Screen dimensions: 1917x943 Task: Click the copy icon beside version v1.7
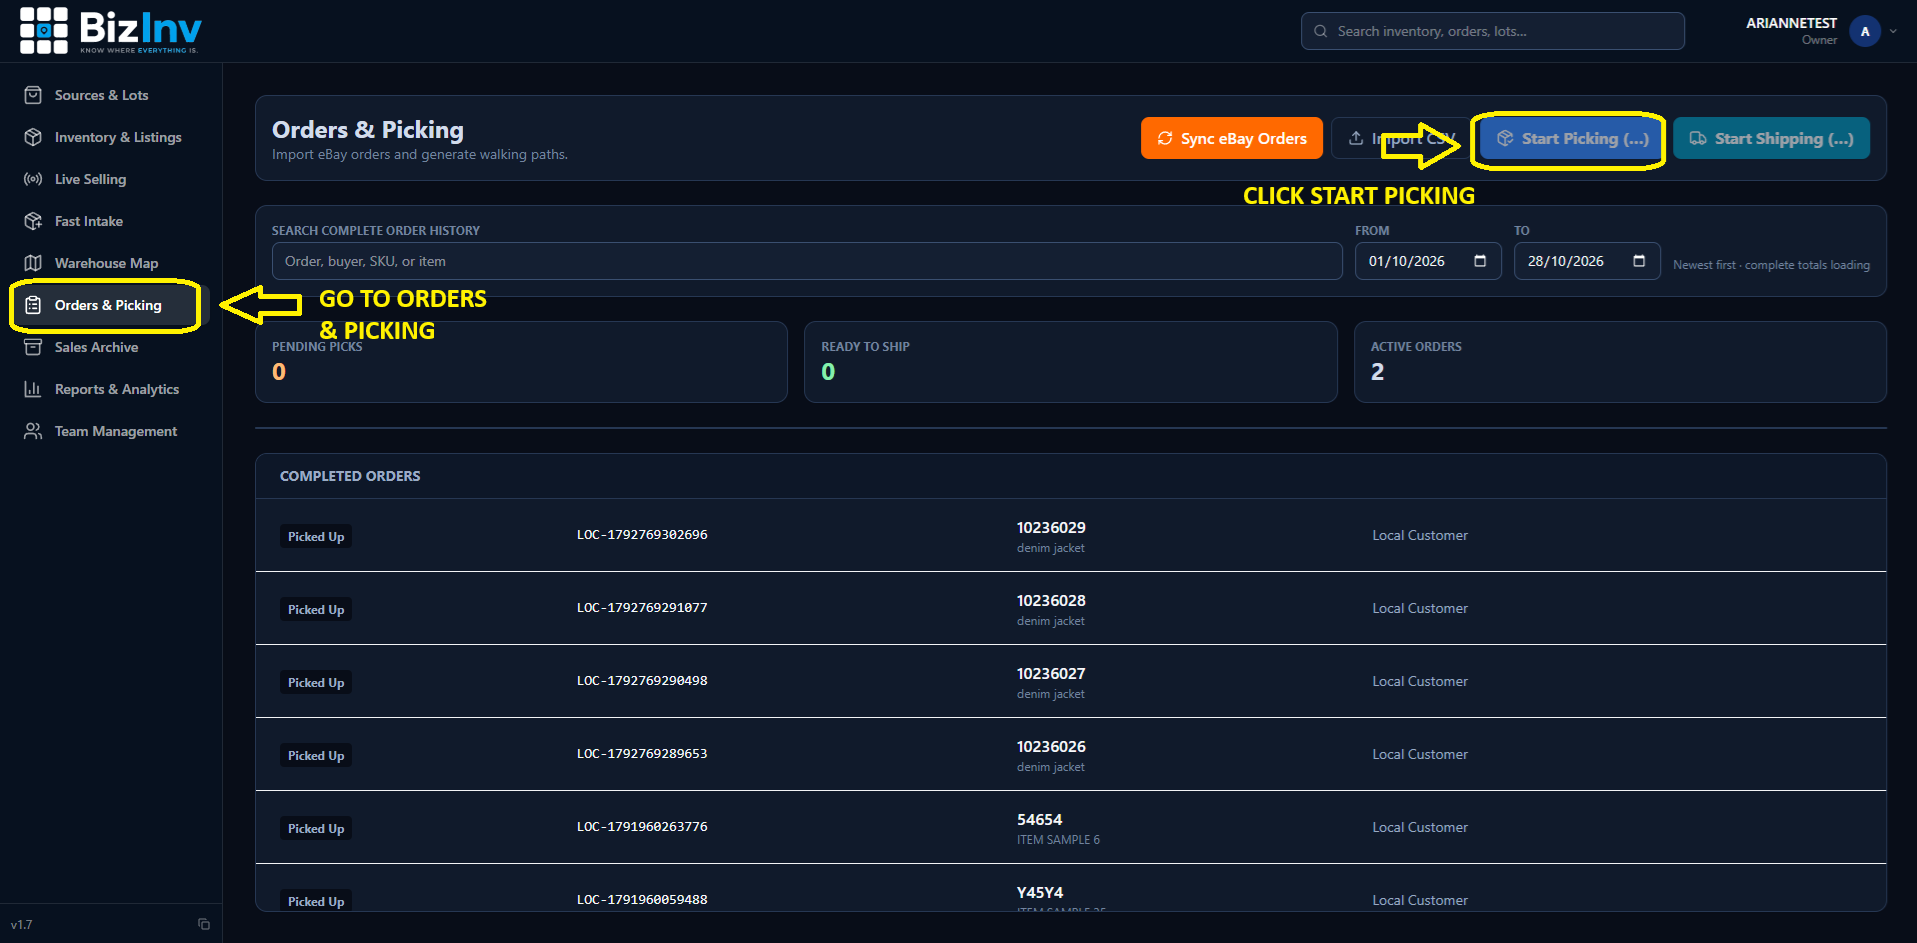204,924
